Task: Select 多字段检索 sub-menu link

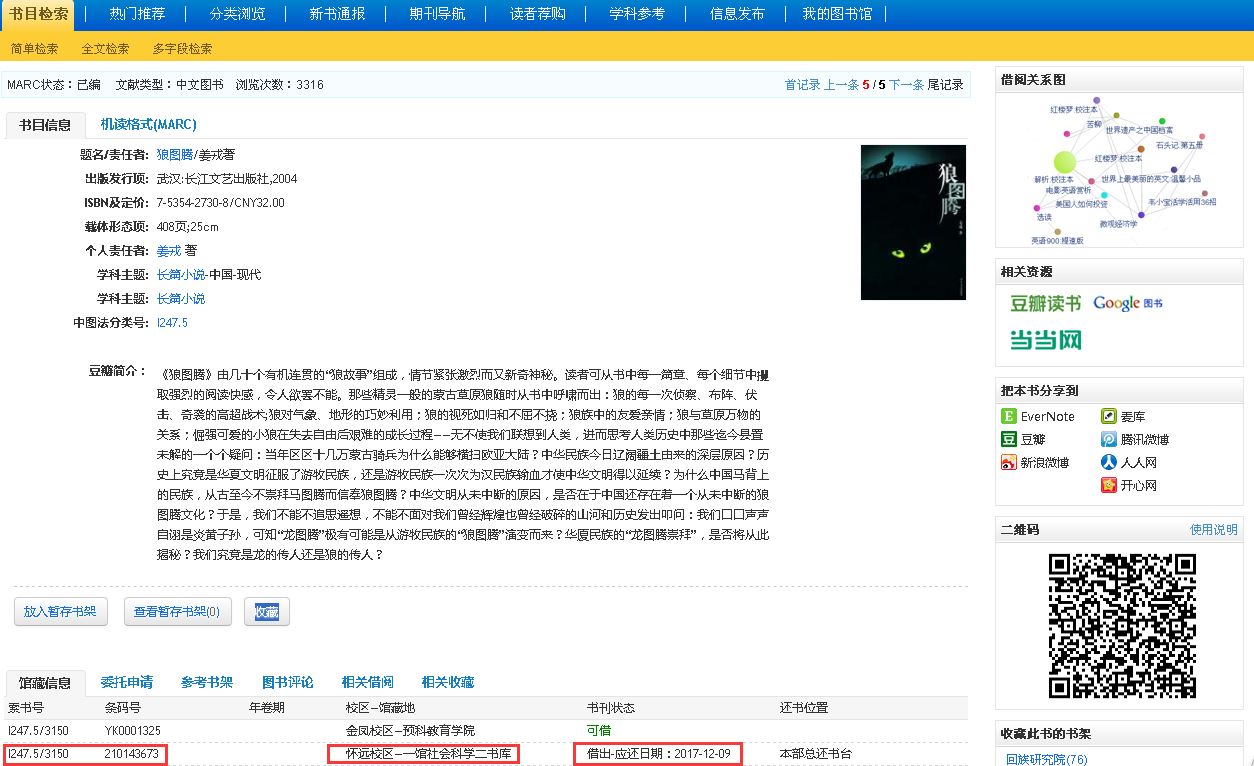Action: click(182, 48)
